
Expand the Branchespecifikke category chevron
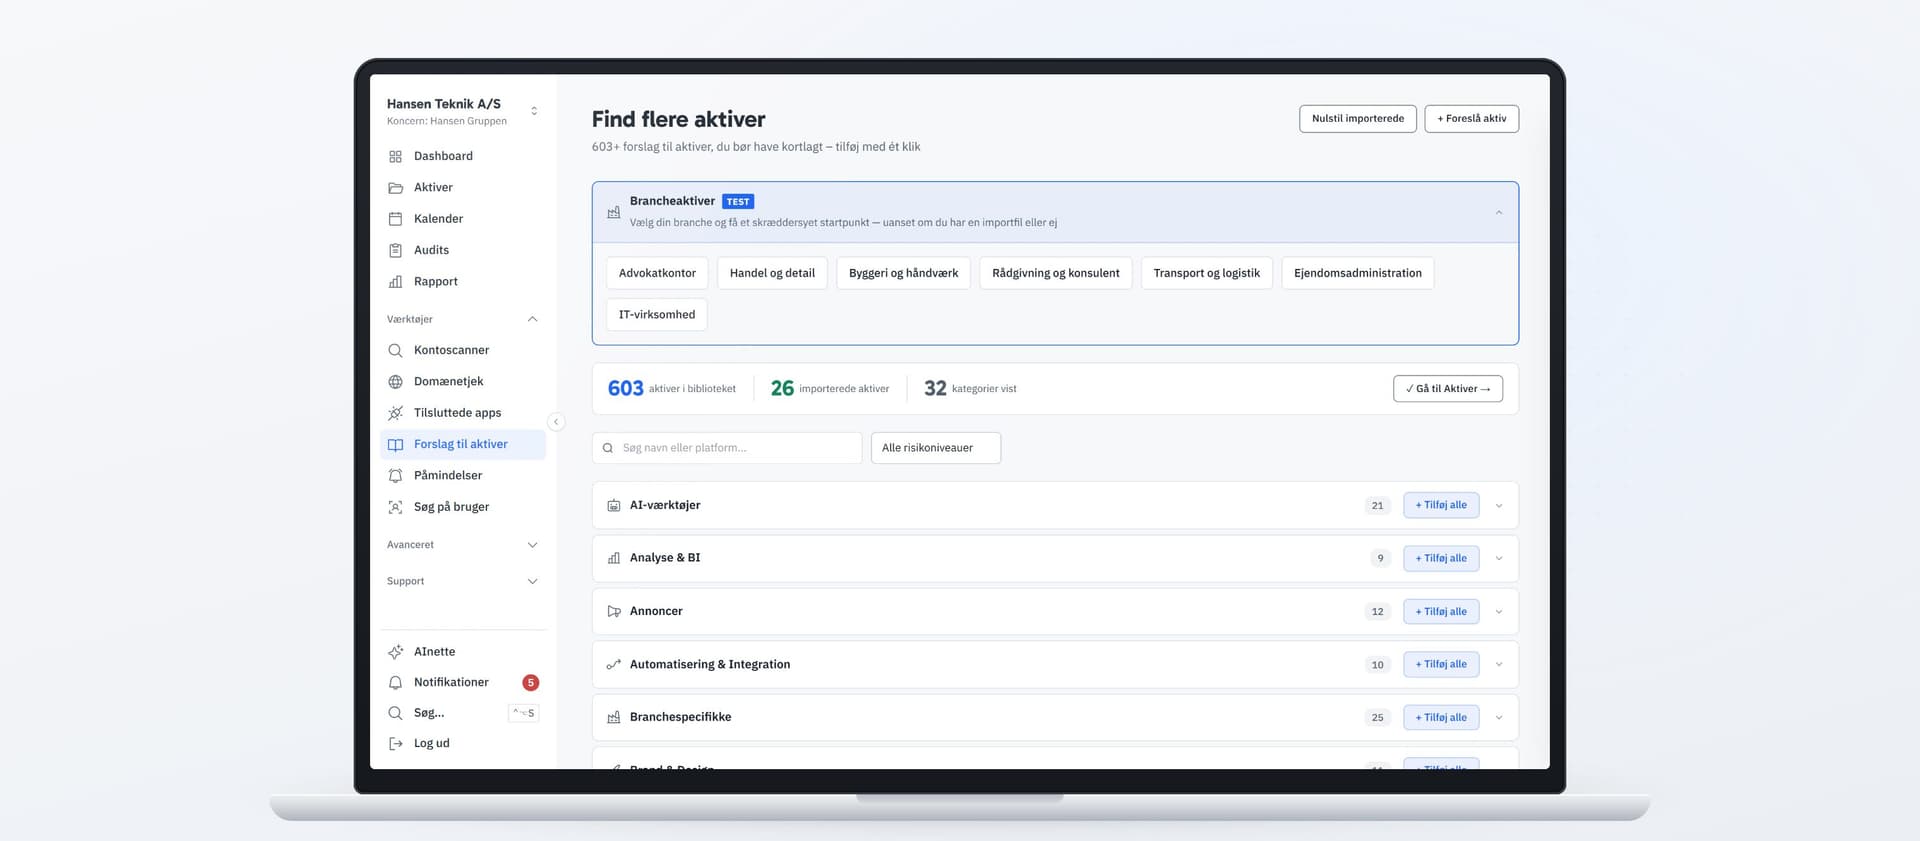coord(1498,718)
